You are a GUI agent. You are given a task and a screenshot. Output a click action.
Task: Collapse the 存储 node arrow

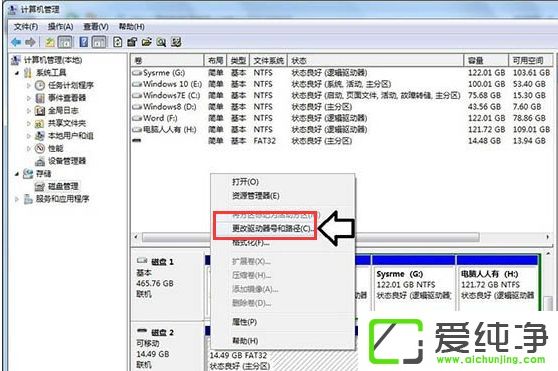pyautogui.click(x=17, y=174)
